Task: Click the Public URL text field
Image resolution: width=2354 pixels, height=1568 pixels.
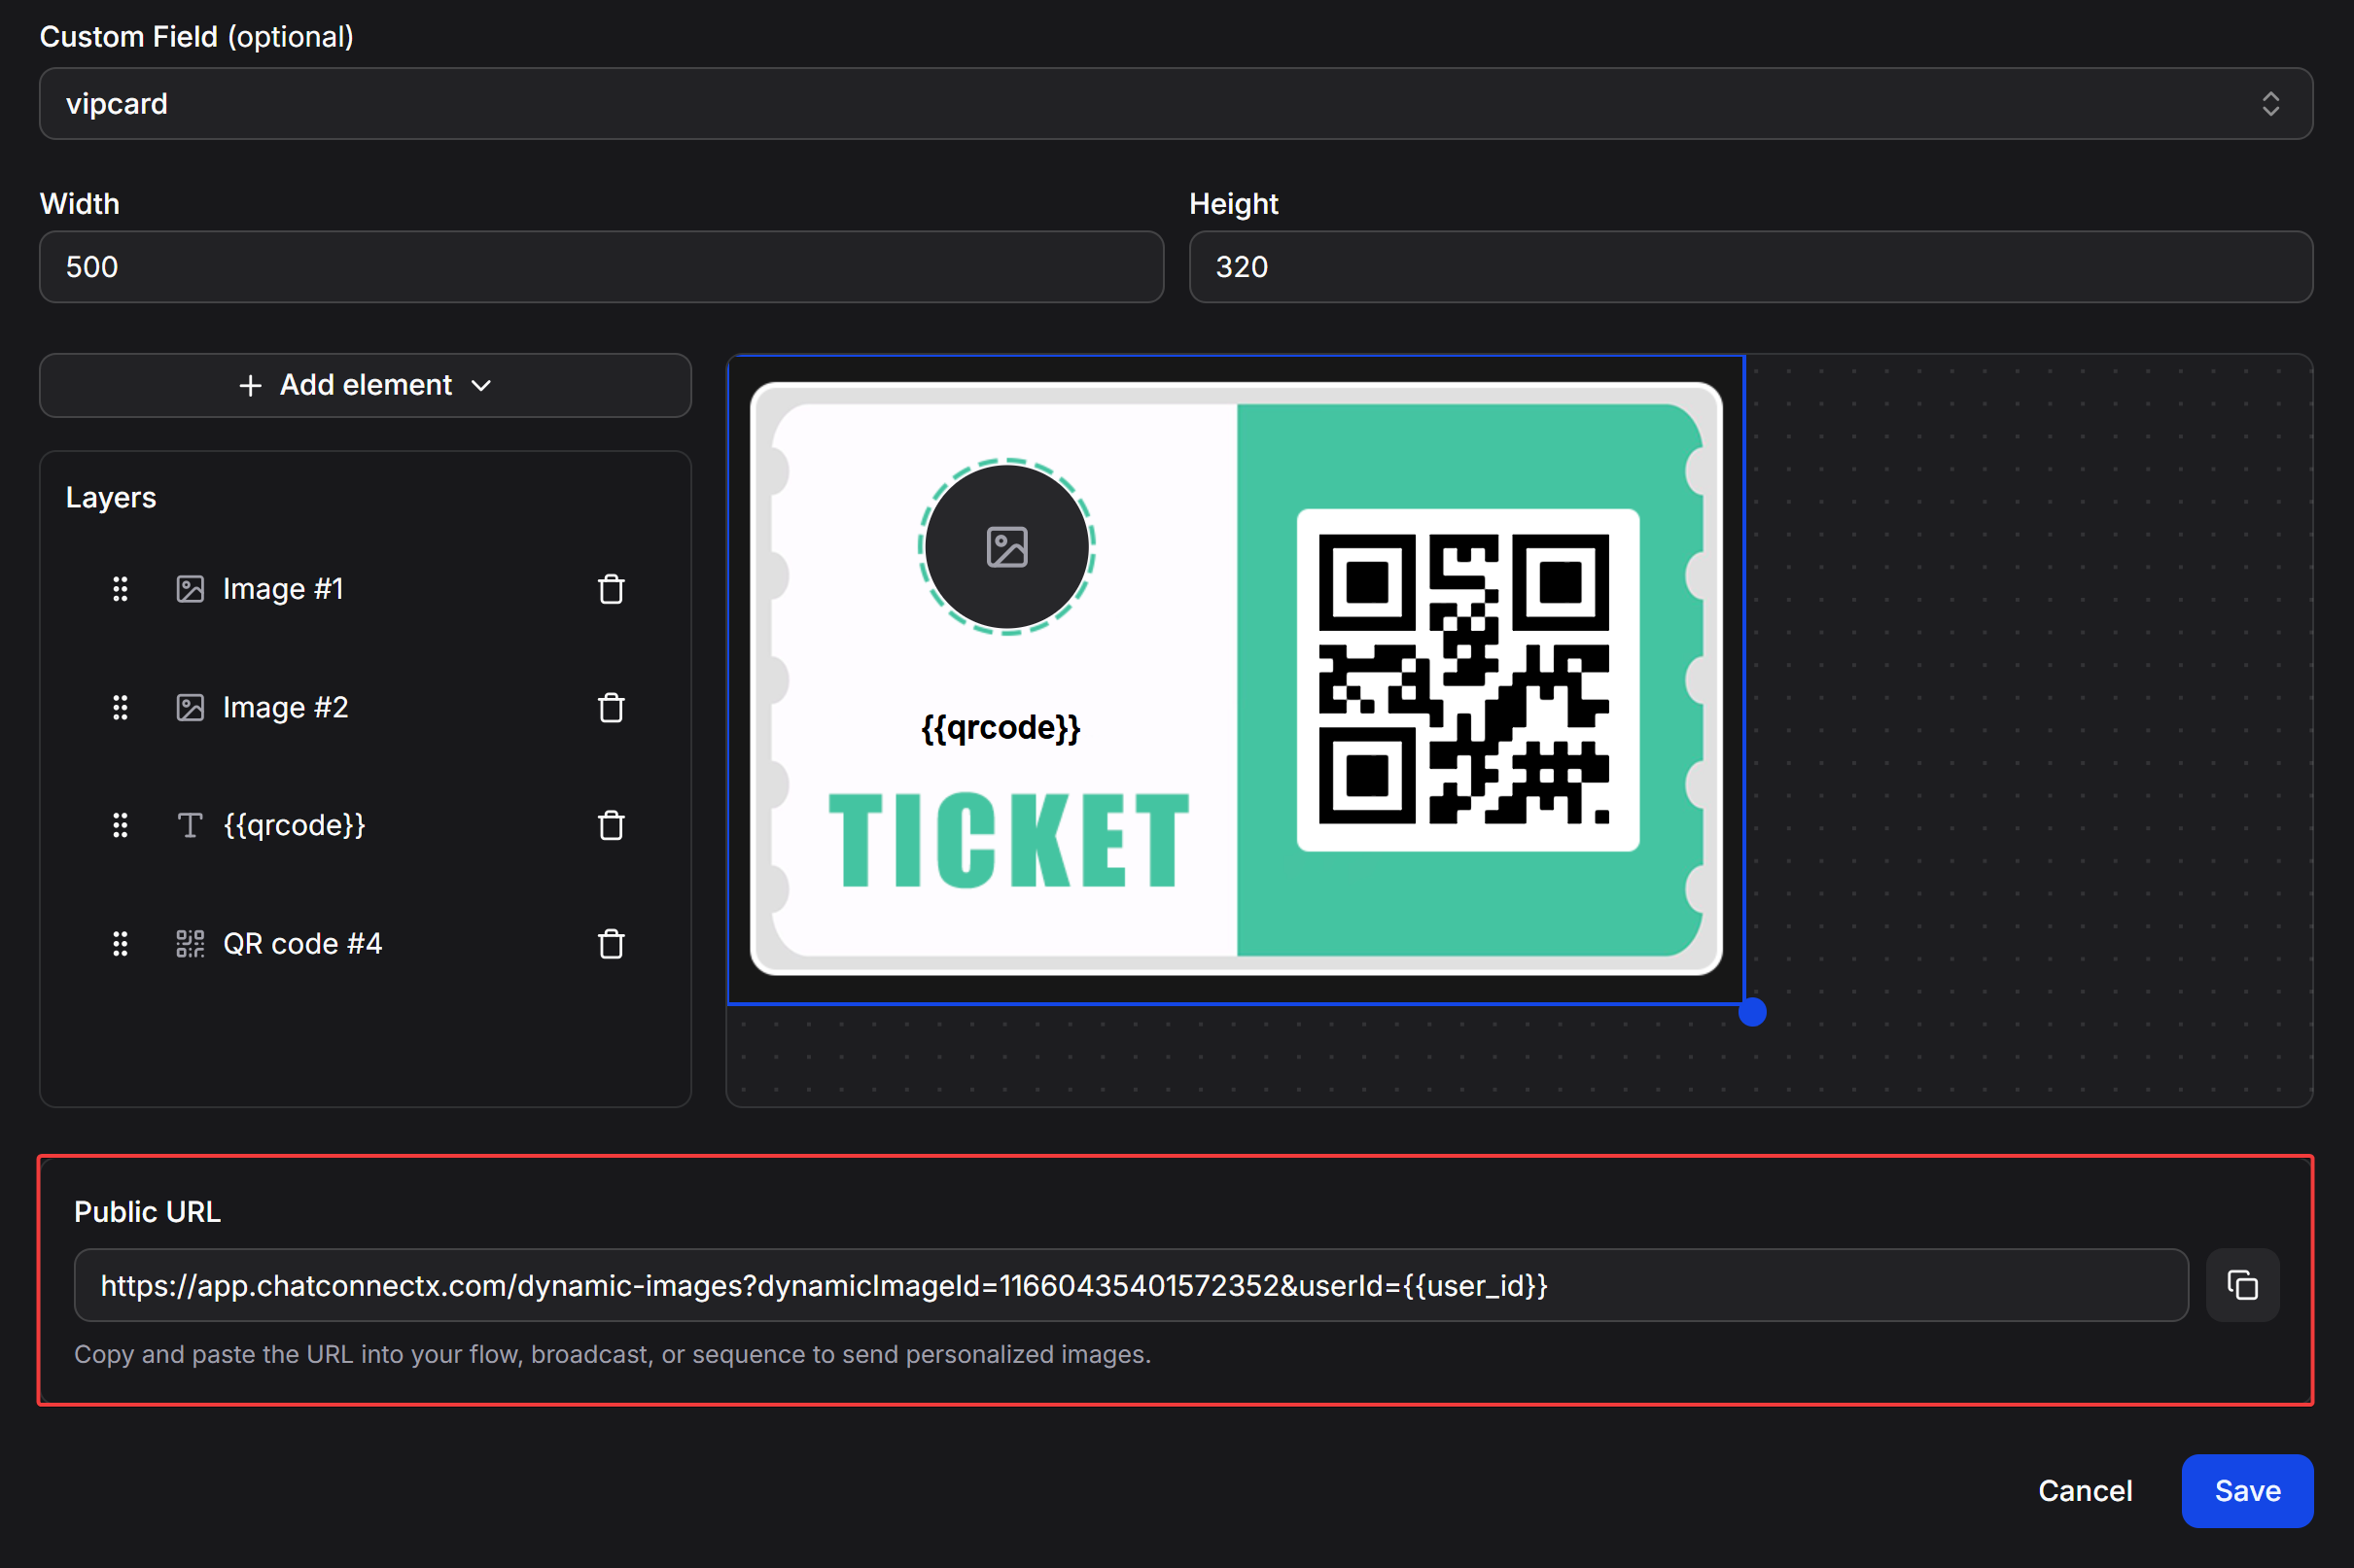Action: pyautogui.click(x=1131, y=1285)
